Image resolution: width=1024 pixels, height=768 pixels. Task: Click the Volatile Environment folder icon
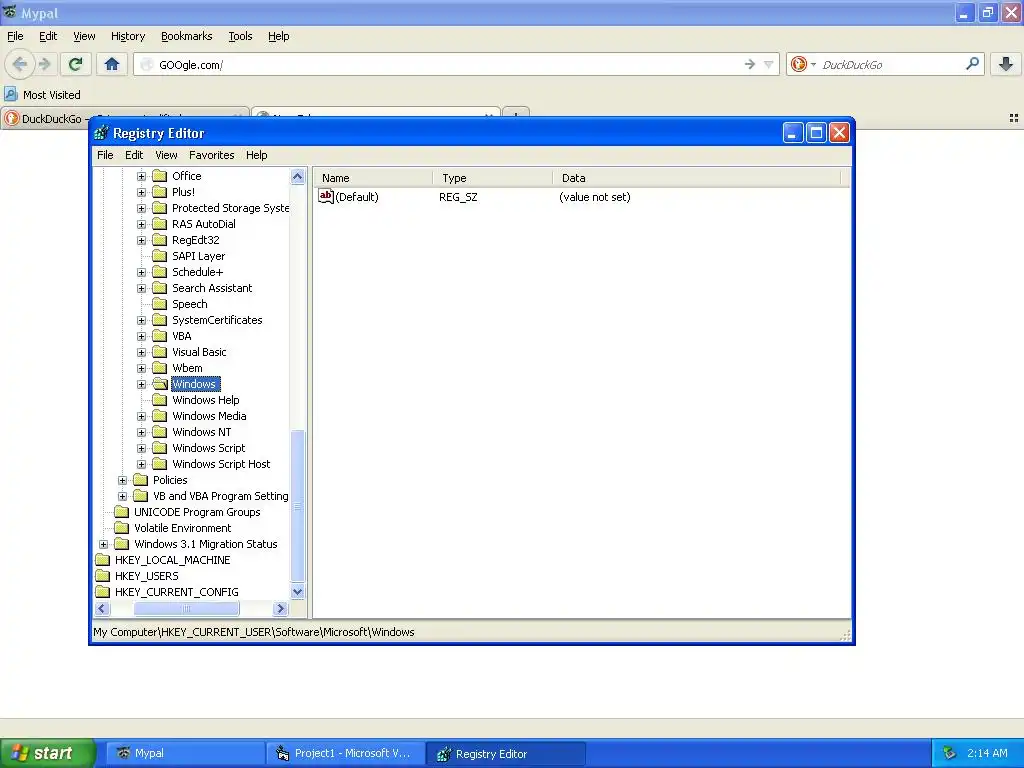[x=121, y=528]
